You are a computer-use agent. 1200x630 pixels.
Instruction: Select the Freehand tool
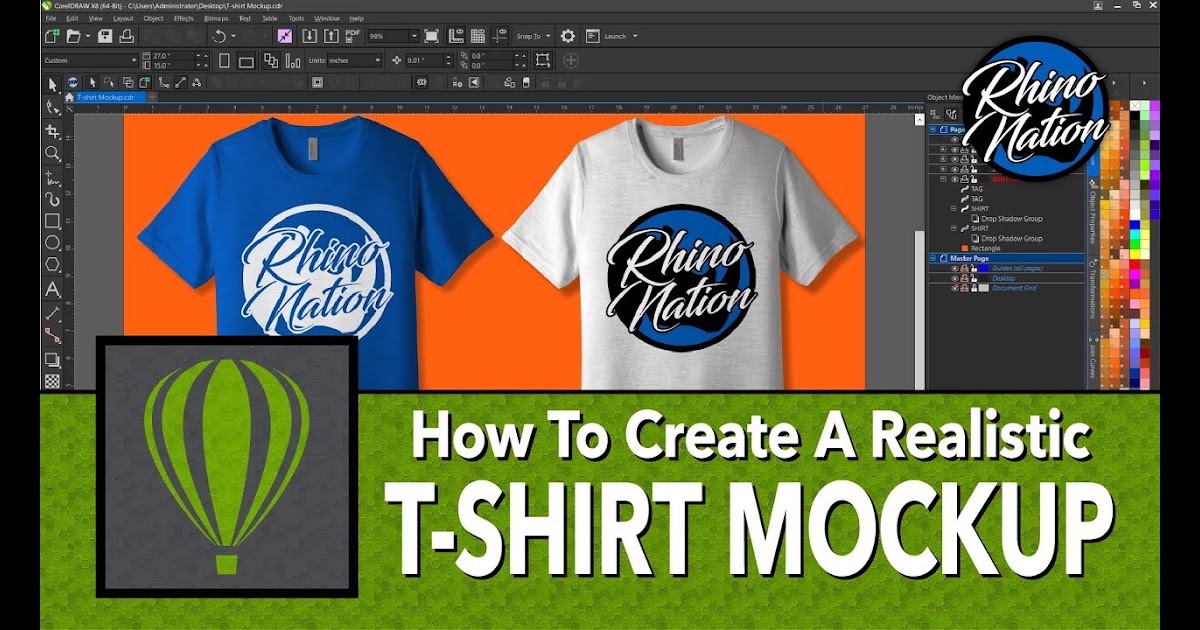pyautogui.click(x=53, y=177)
